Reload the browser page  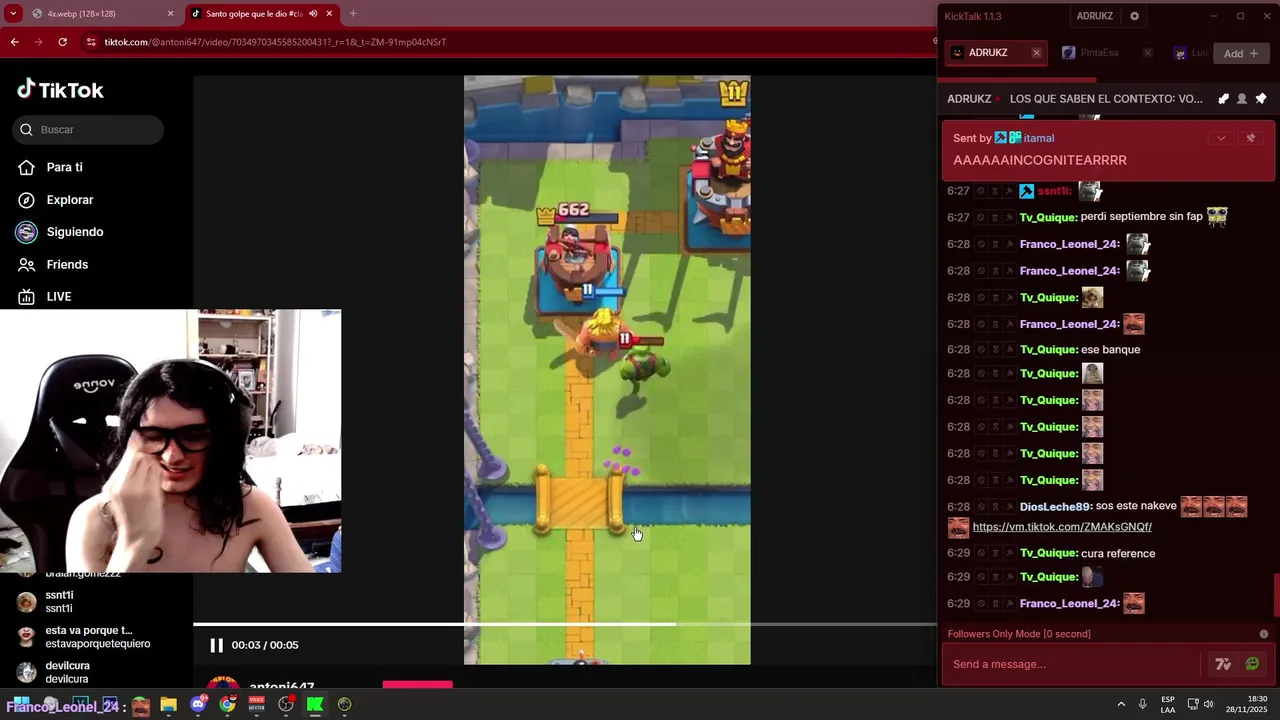62,42
